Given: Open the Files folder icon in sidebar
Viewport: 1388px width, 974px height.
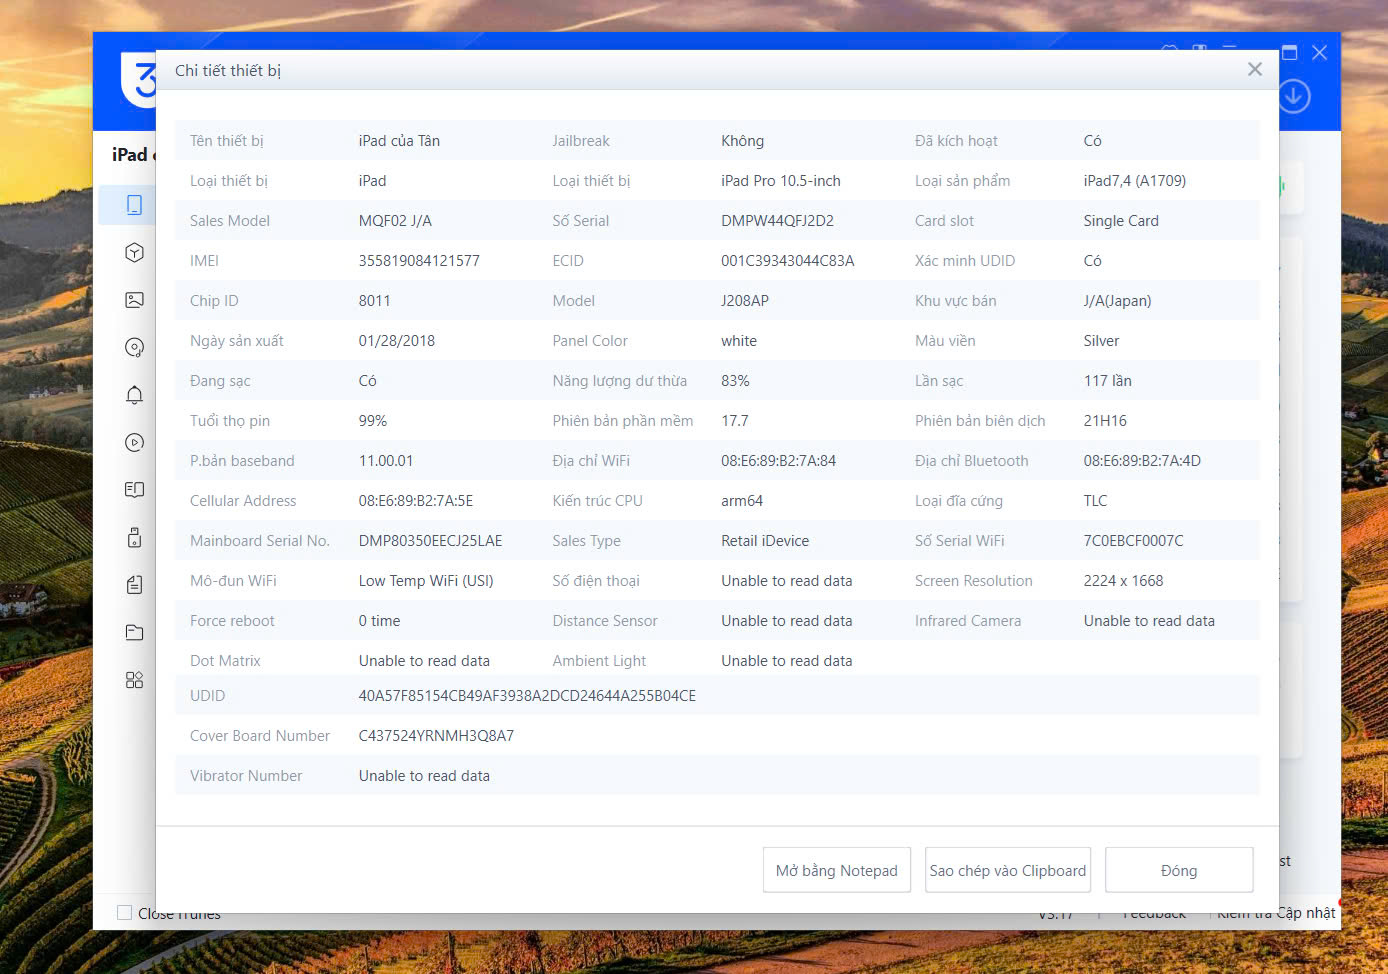Looking at the screenshot, I should click(134, 632).
